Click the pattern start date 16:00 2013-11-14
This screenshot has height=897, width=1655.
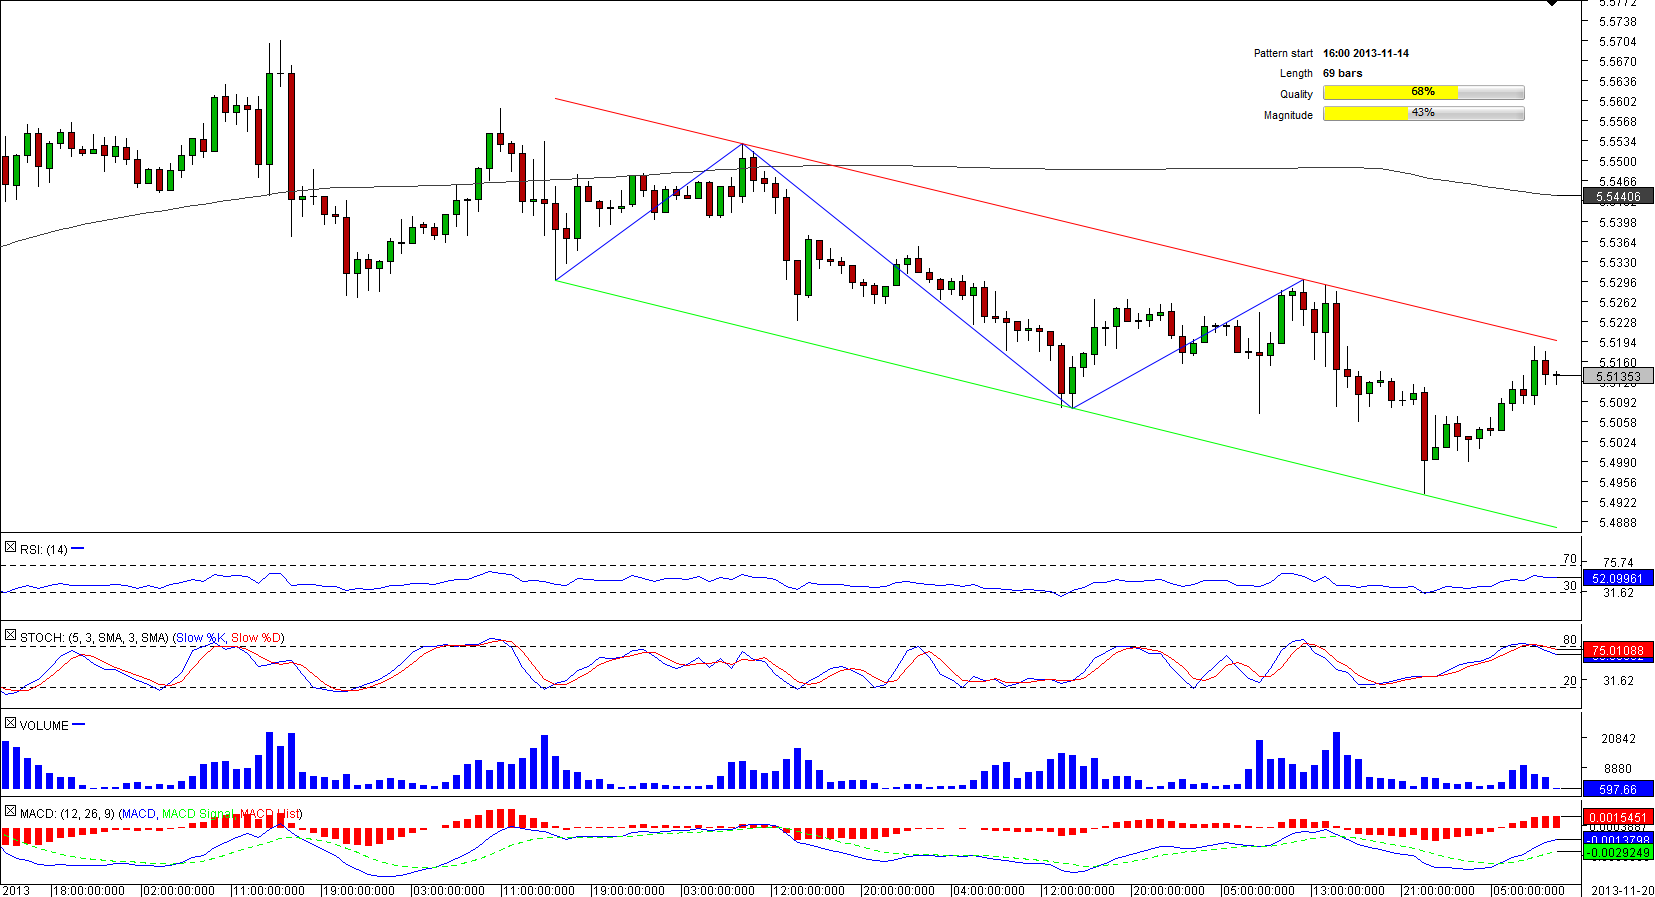click(x=1365, y=53)
